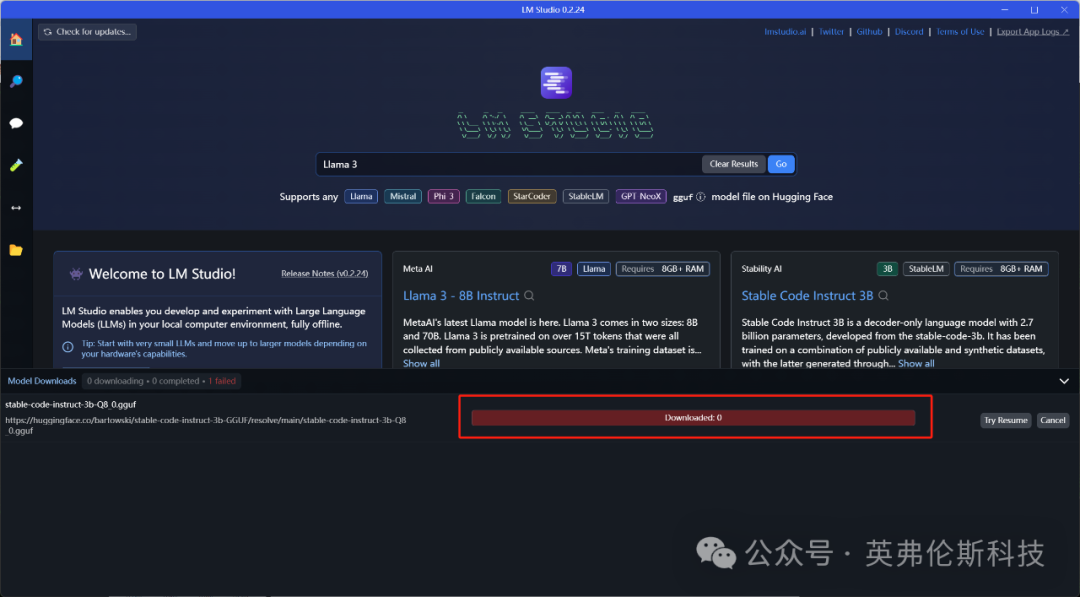Expand Show all in Stable Code description
The image size is (1080, 597).
tap(916, 363)
